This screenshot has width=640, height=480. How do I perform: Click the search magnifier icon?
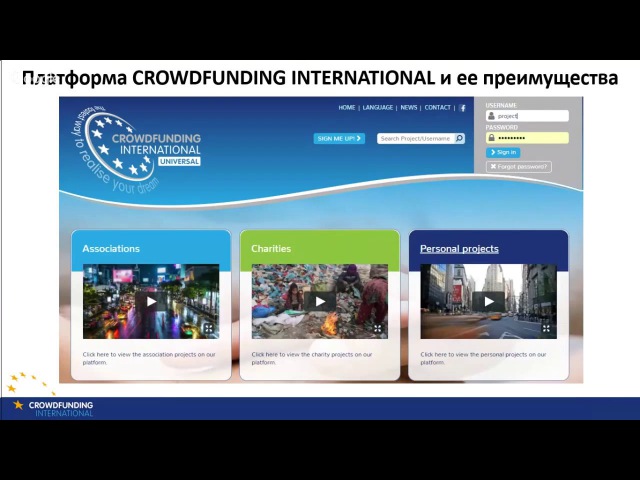[459, 138]
